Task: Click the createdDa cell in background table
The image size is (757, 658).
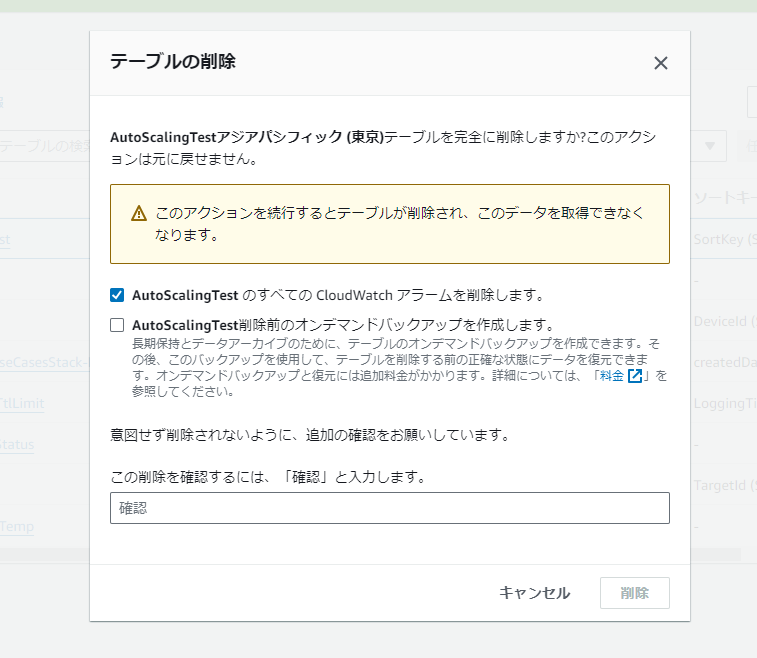Action: 725,363
